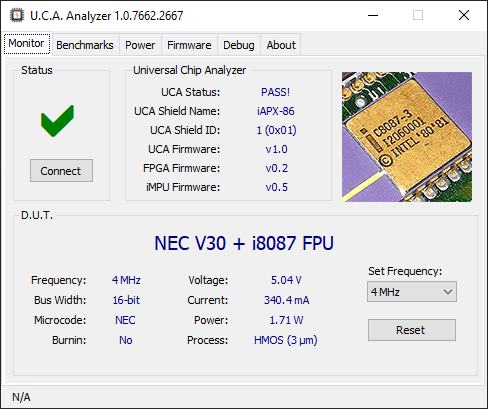Click the v0.2 FPGA firmware value
Screen dimensions: 488x409
(x=276, y=168)
